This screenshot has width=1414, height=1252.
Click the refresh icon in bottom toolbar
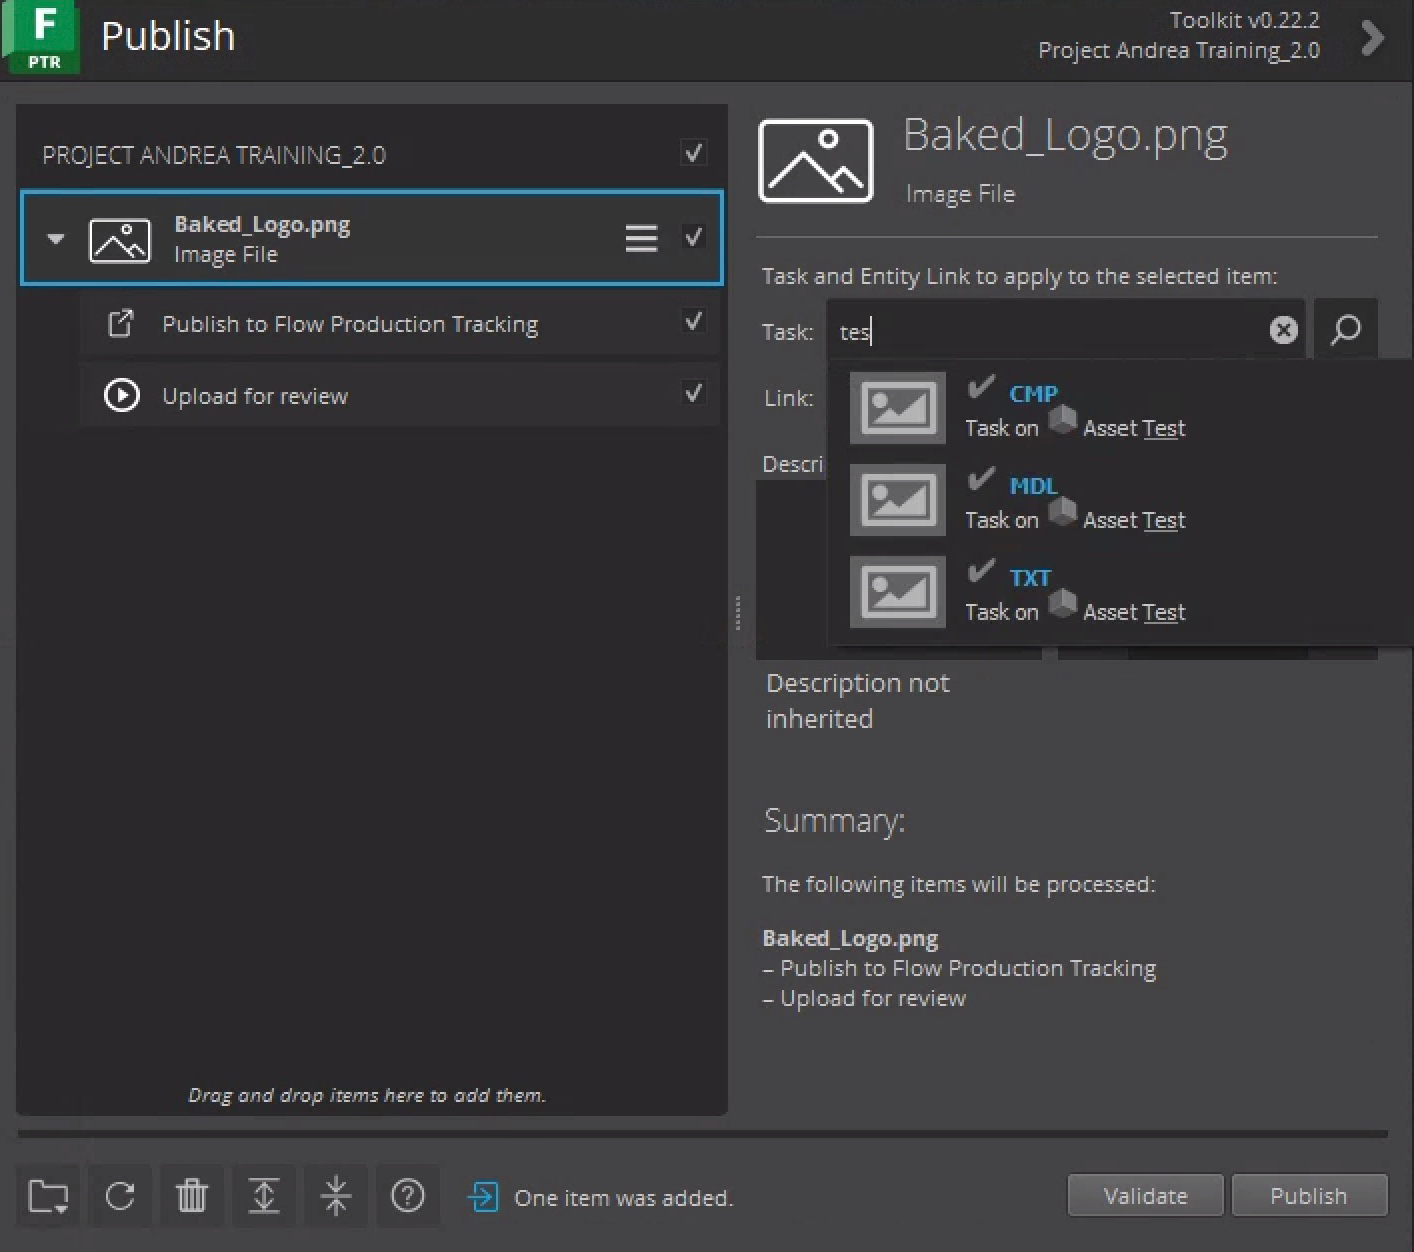(120, 1195)
